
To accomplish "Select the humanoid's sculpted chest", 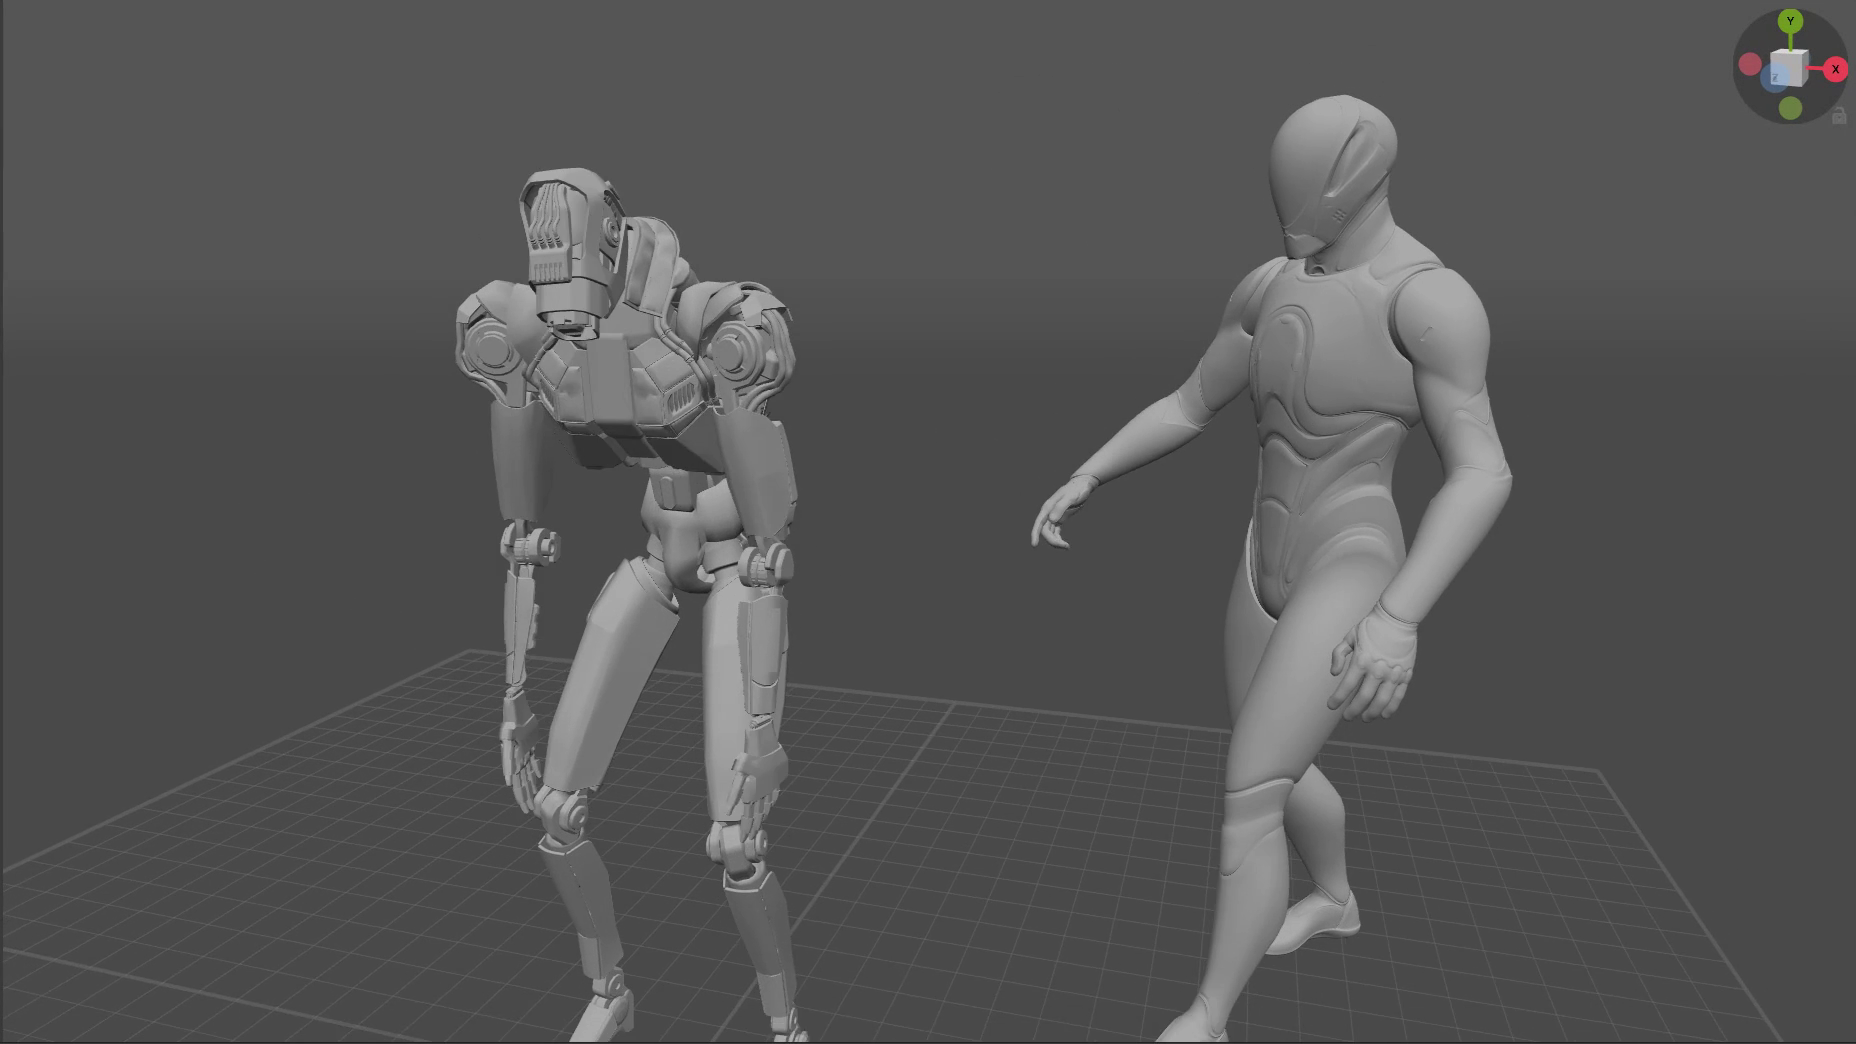I will 1330,370.
